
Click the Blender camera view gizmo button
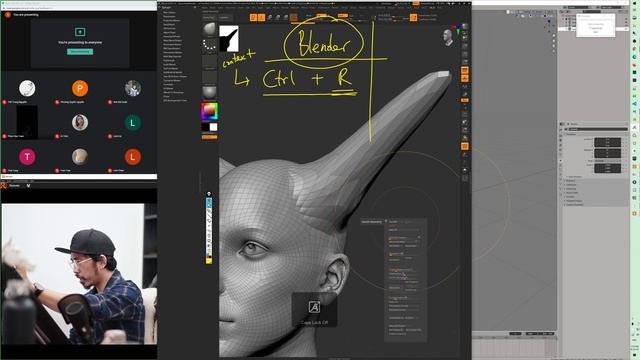pyautogui.click(x=554, y=47)
